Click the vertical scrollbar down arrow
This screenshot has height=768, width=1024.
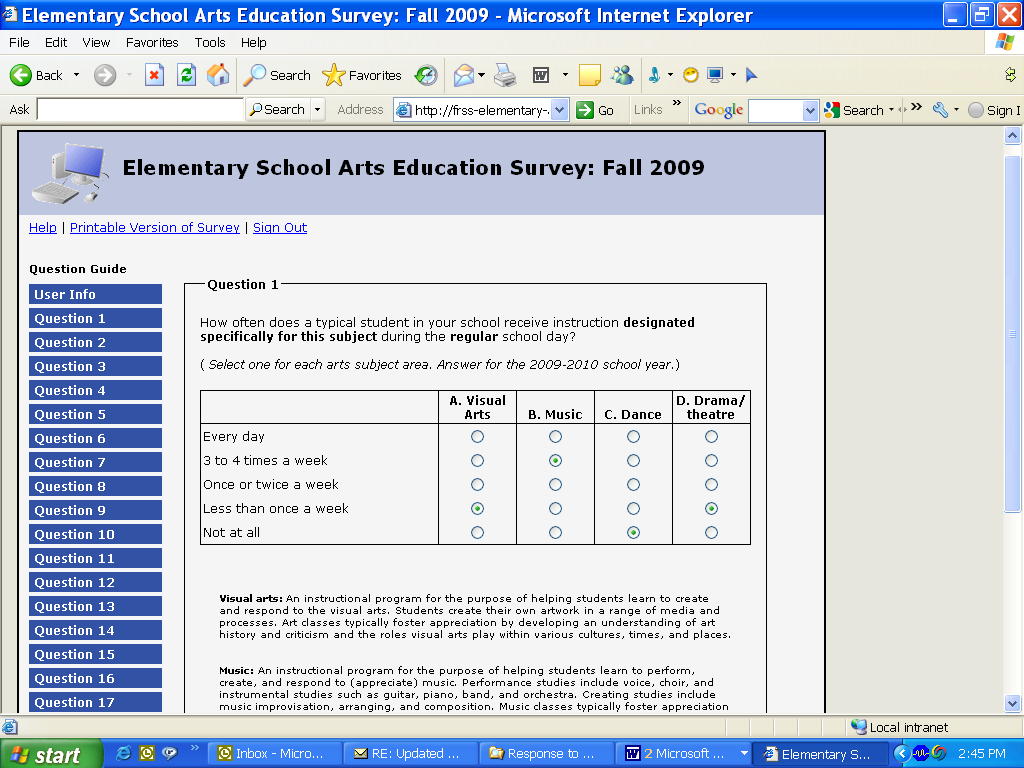(x=1012, y=703)
